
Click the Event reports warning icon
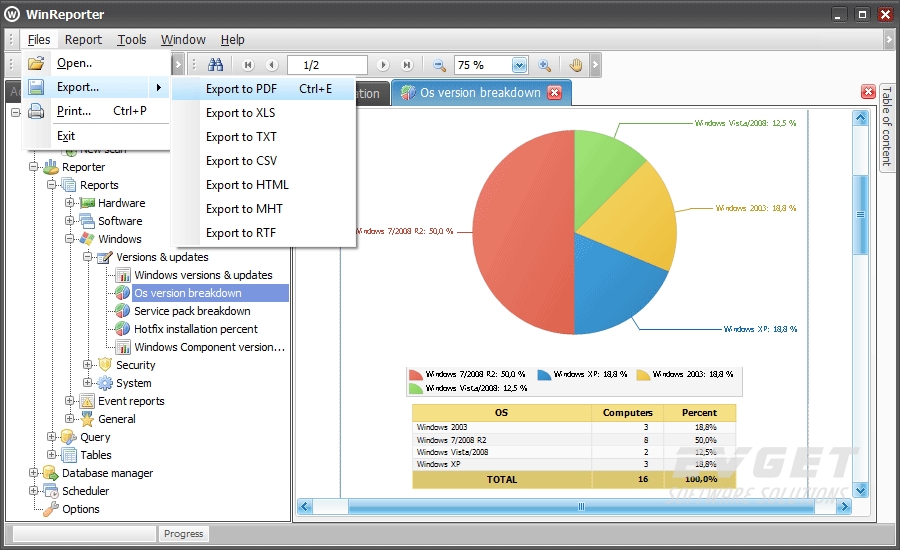87,401
